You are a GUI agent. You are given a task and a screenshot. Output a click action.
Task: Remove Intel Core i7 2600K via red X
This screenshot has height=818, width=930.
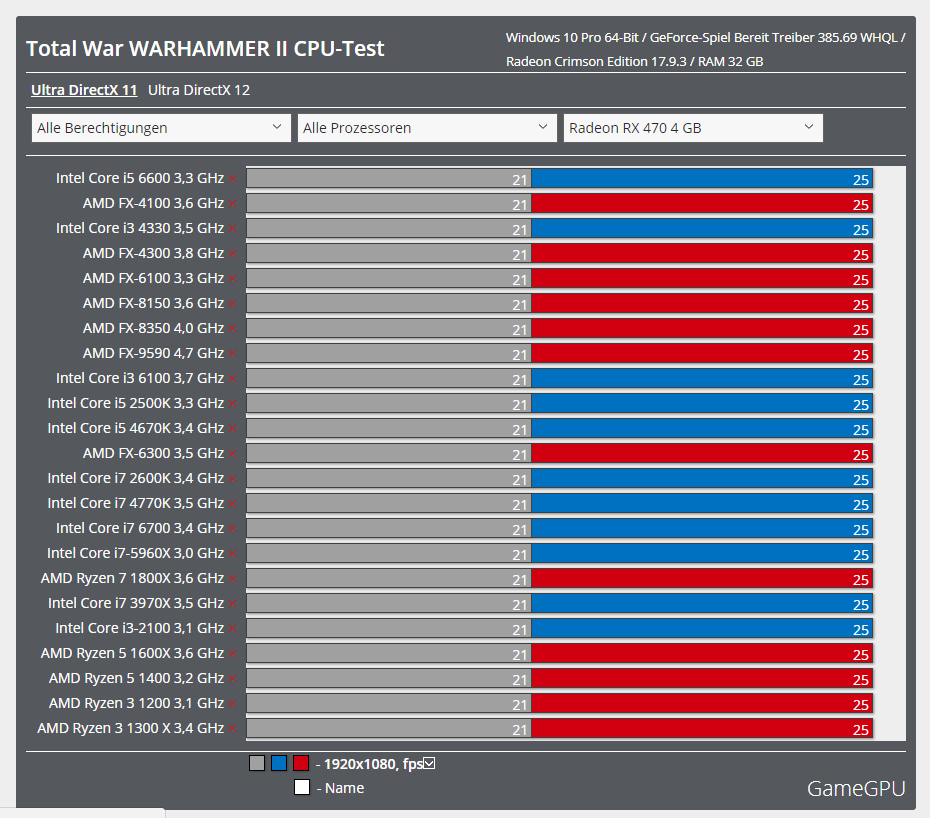(232, 478)
